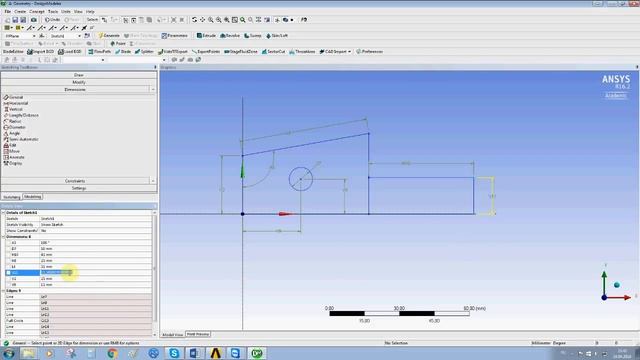
Task: Open the Units menu
Action: click(66, 11)
